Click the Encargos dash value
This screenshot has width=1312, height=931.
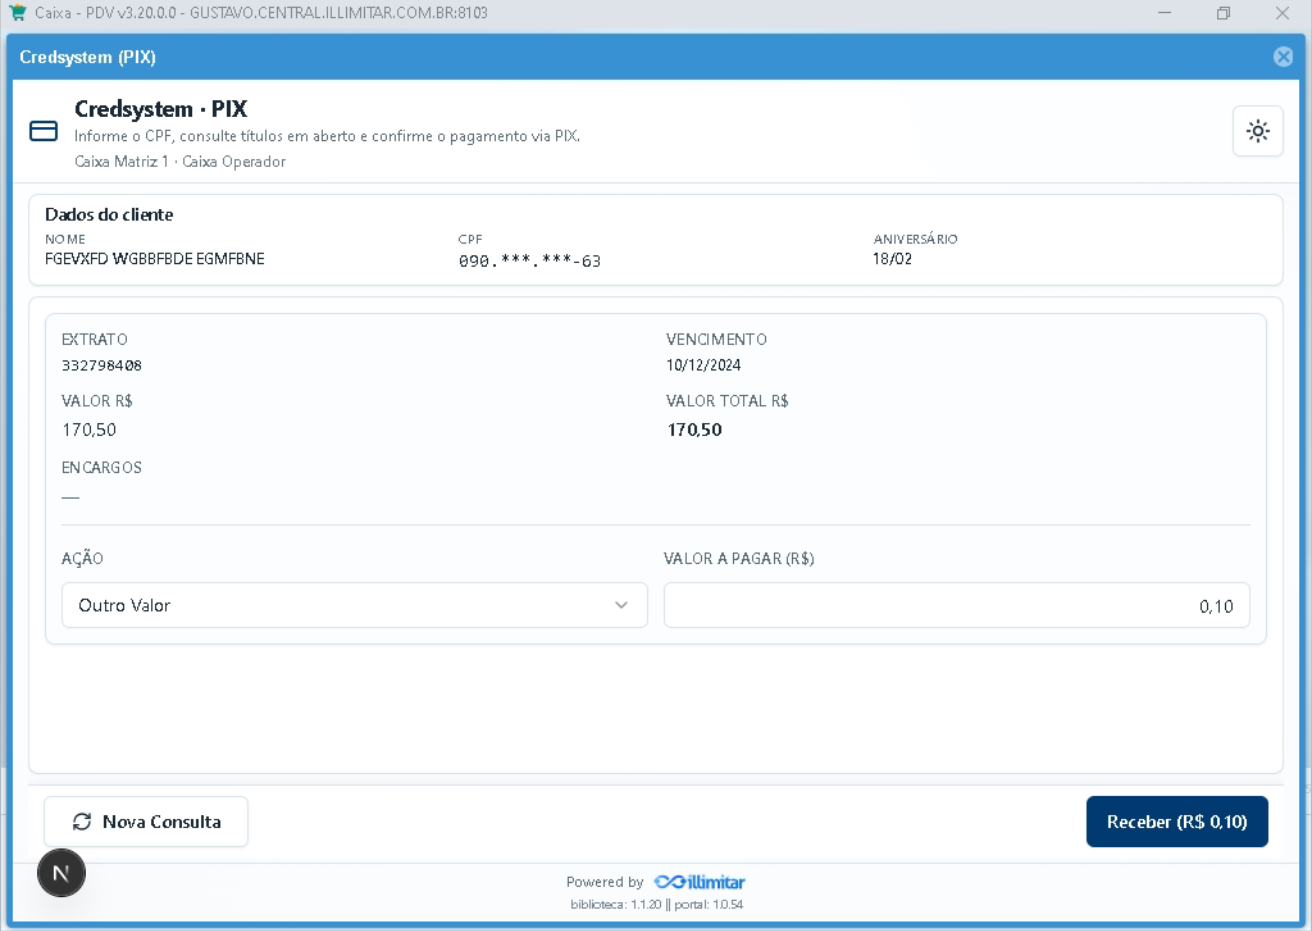click(x=70, y=496)
